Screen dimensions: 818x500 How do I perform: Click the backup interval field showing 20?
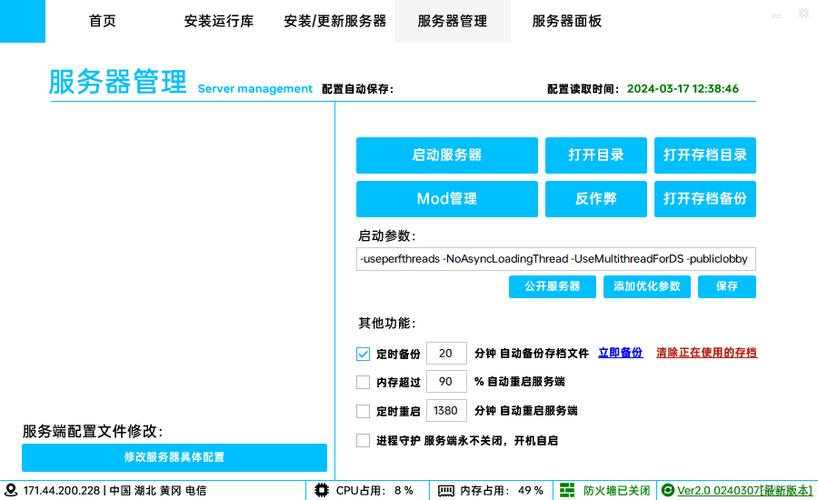(x=446, y=353)
